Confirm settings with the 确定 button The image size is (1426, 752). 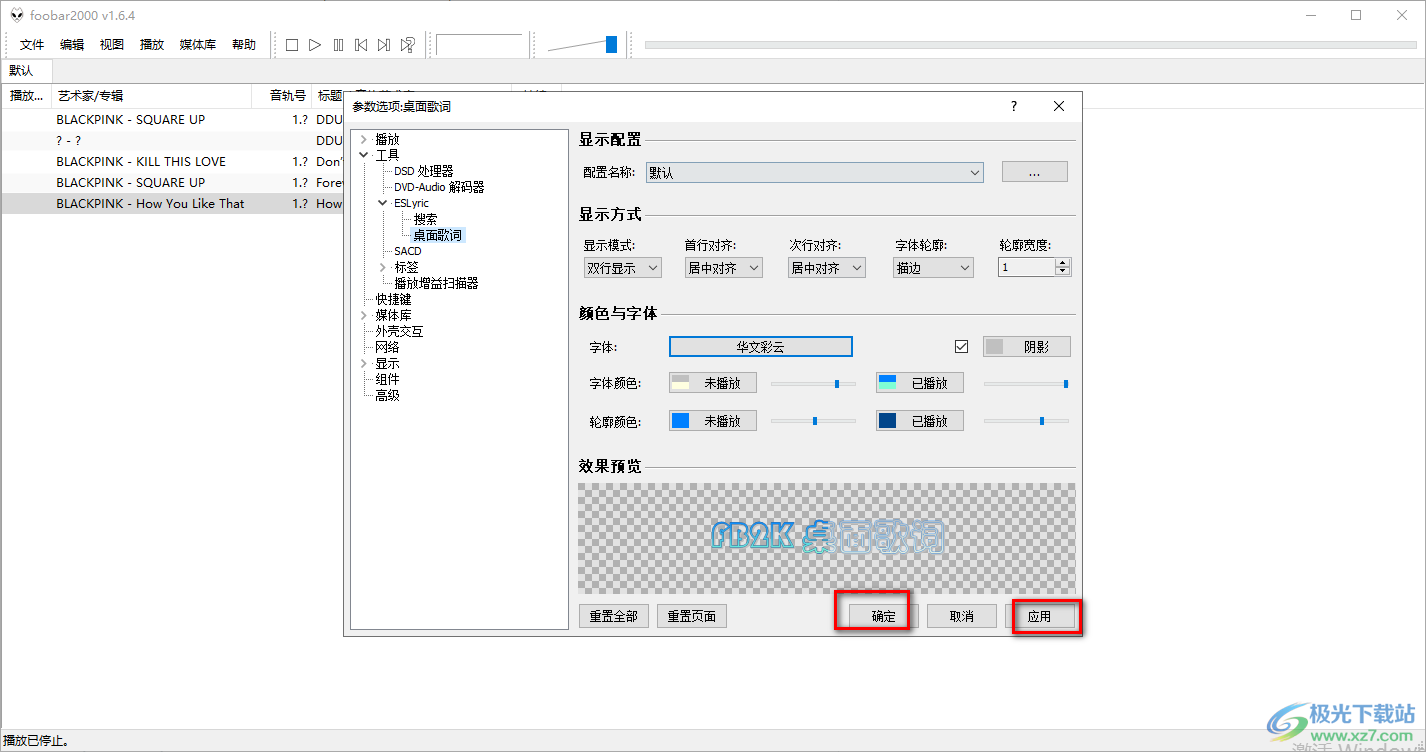884,616
